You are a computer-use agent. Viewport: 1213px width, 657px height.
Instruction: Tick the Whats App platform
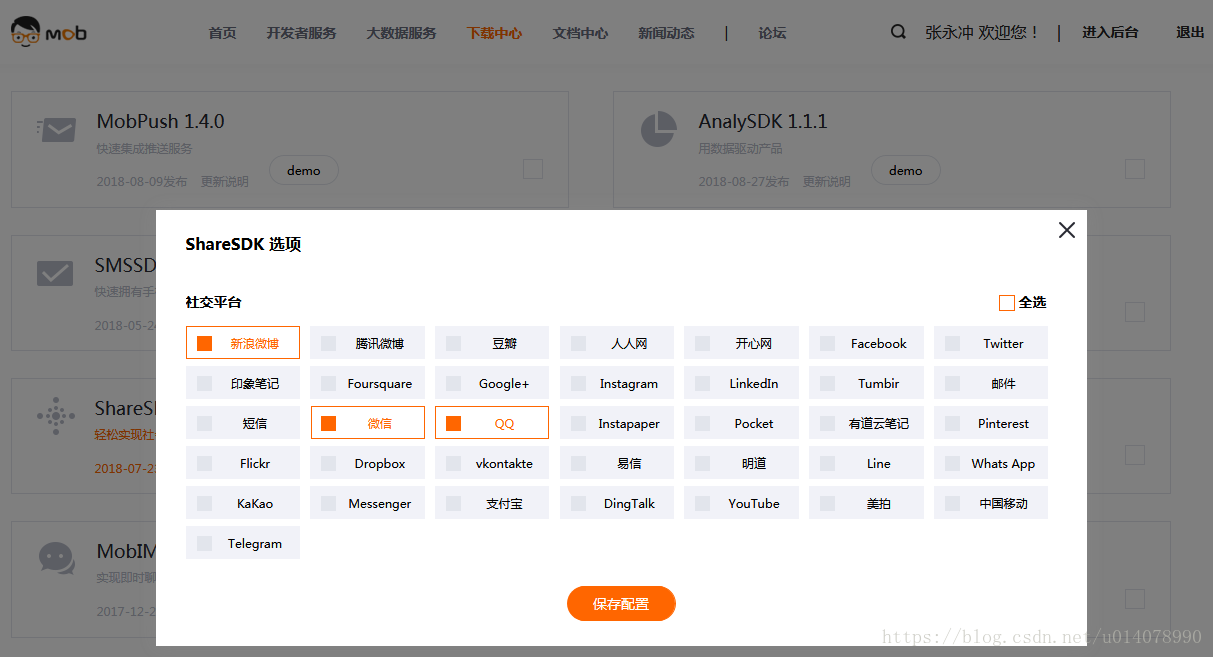pyautogui.click(x=991, y=463)
